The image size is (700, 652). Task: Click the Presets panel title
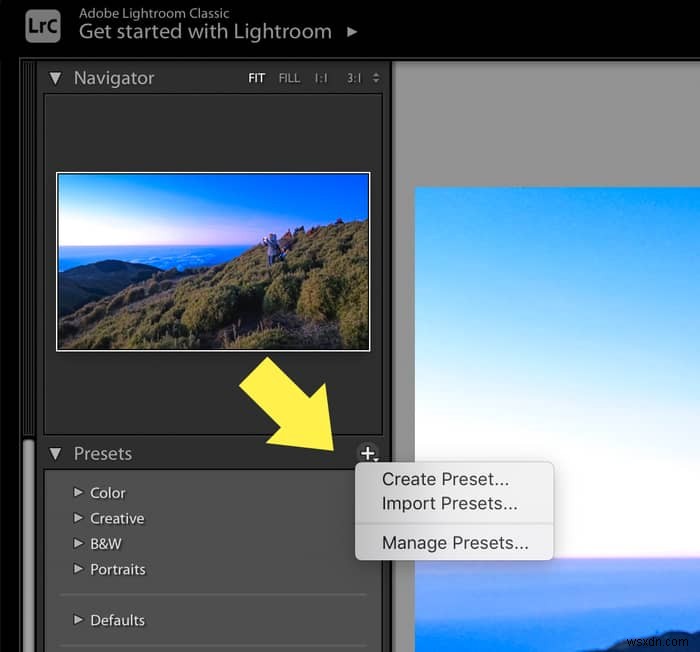(x=103, y=454)
